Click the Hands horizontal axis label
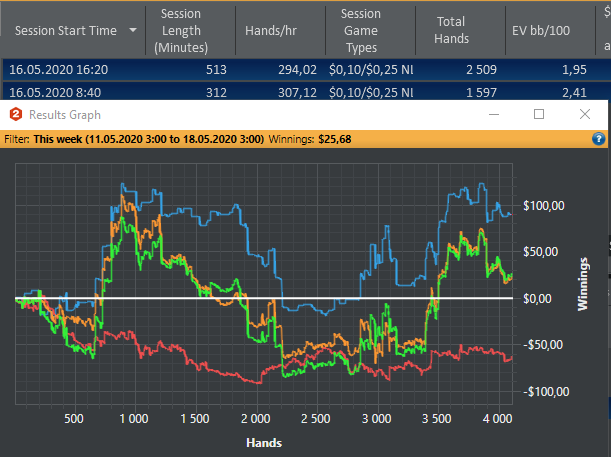The image size is (611, 457). pyautogui.click(x=264, y=443)
